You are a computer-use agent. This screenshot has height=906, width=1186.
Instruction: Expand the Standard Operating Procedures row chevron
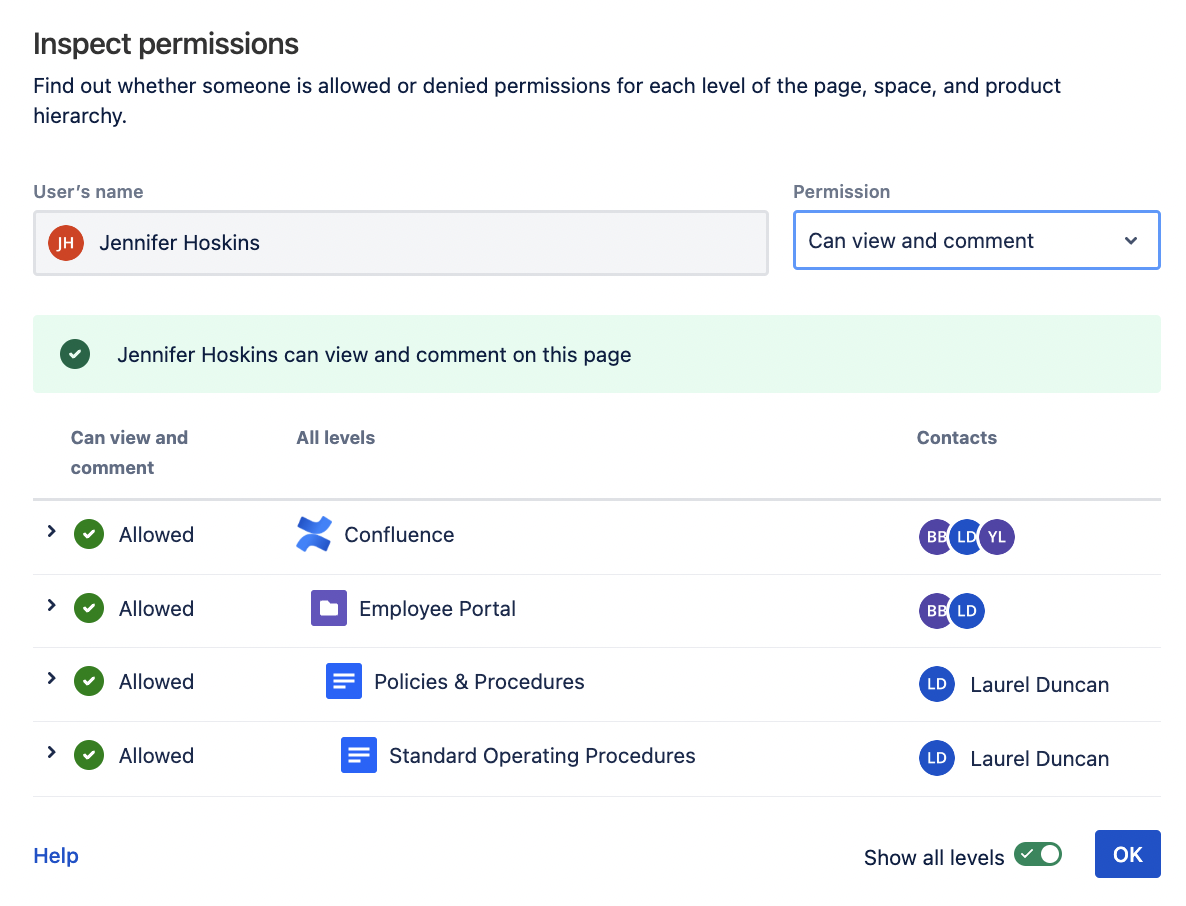pos(51,752)
